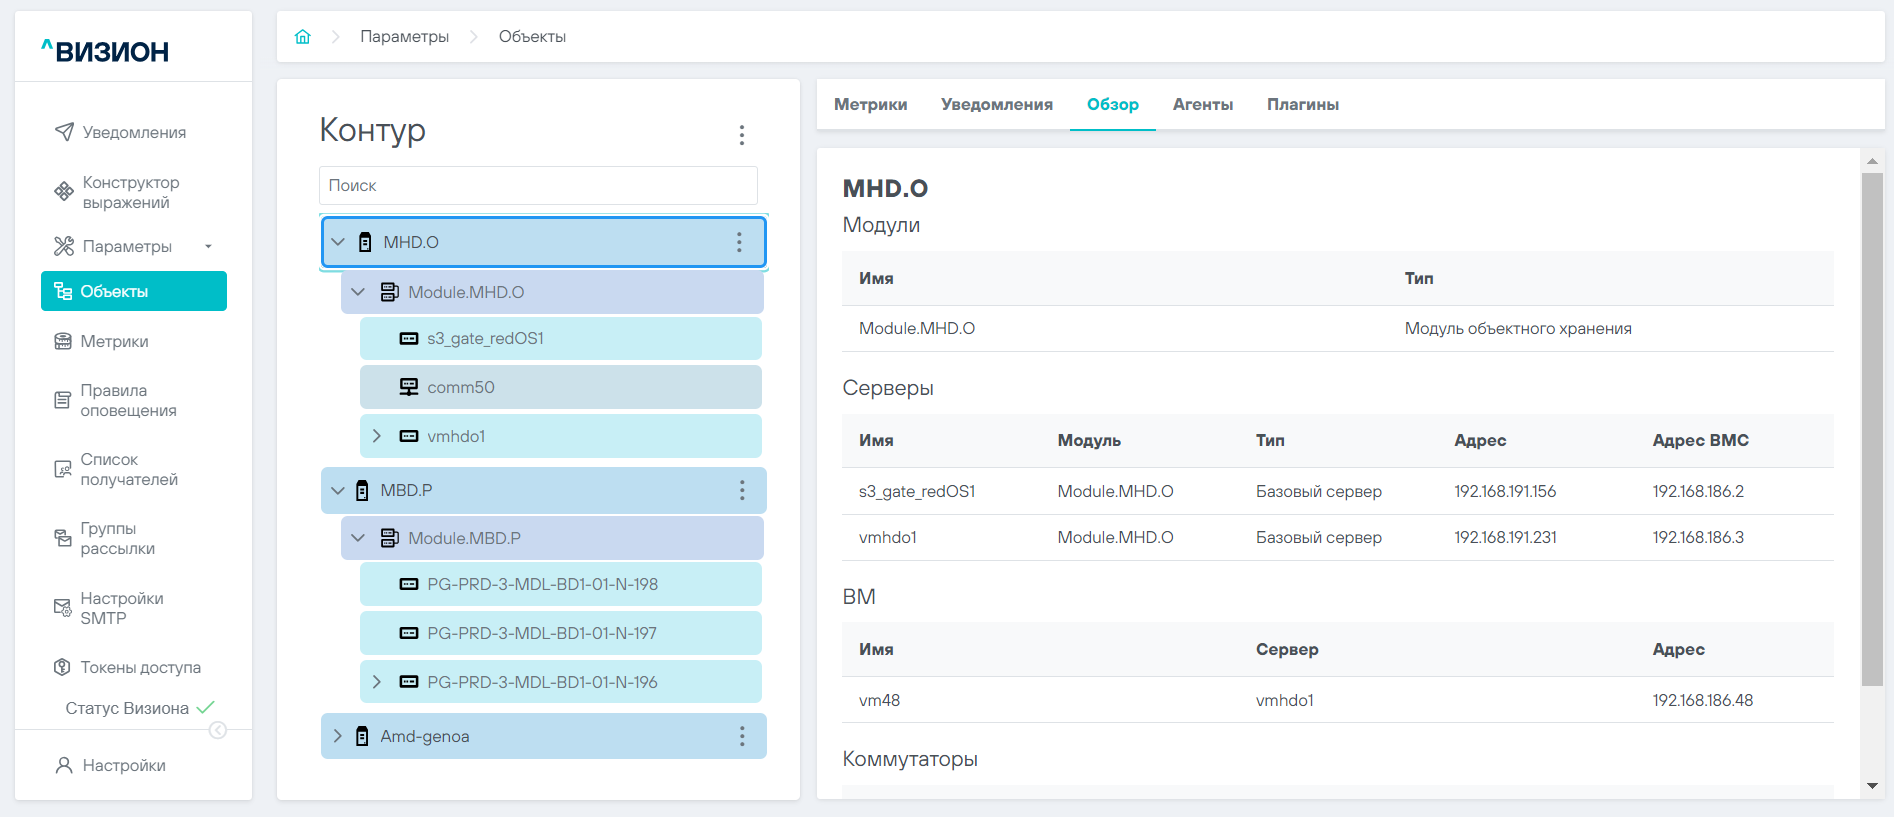The image size is (1894, 817).
Task: Open the MBD.P row options menu
Action: 741,490
